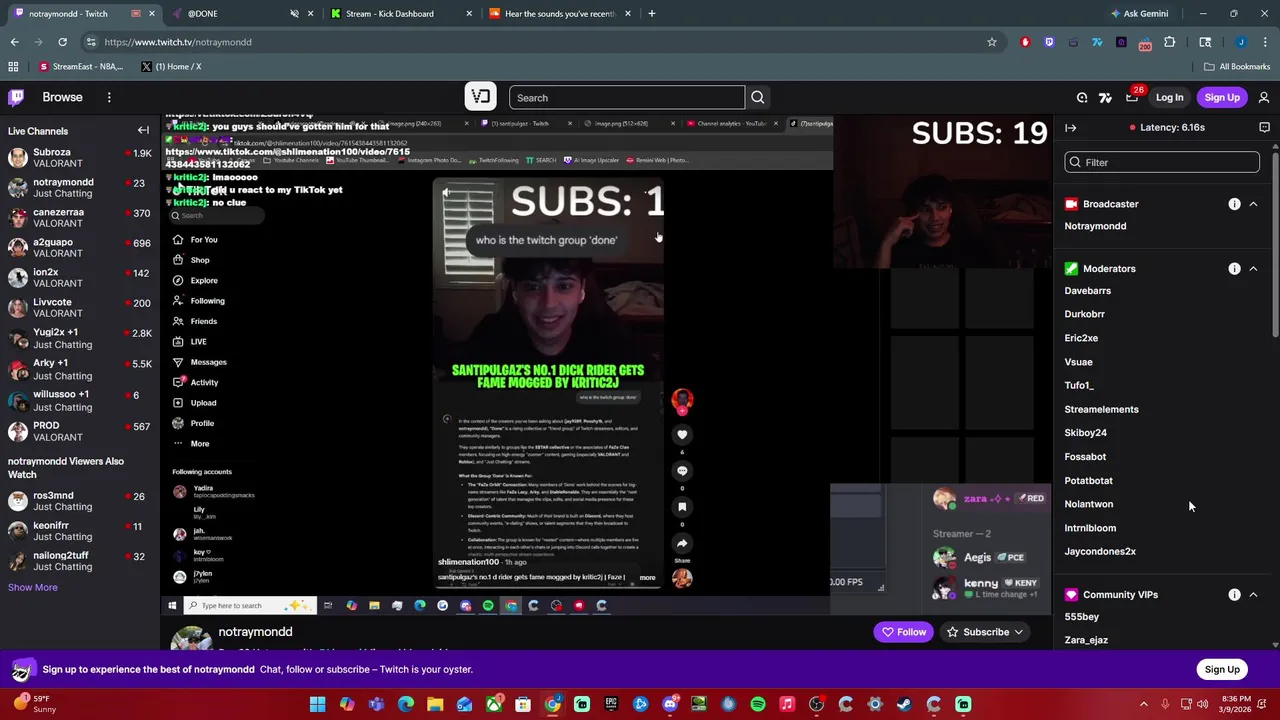Open Epic Games from taskbar
The height and width of the screenshot is (720, 1280).
click(x=611, y=704)
